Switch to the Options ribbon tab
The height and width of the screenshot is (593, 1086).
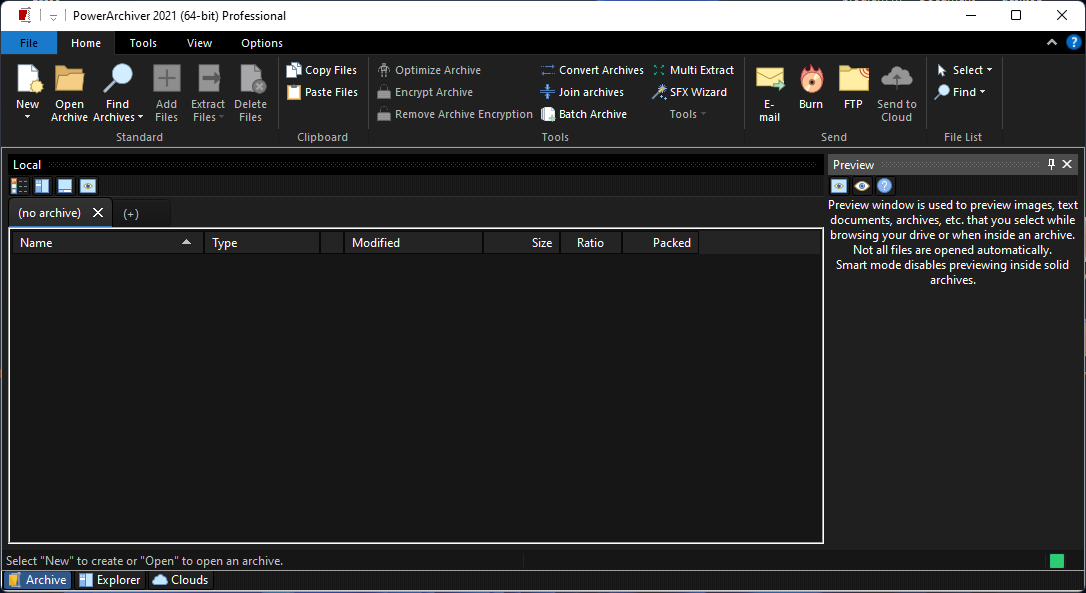pos(262,43)
